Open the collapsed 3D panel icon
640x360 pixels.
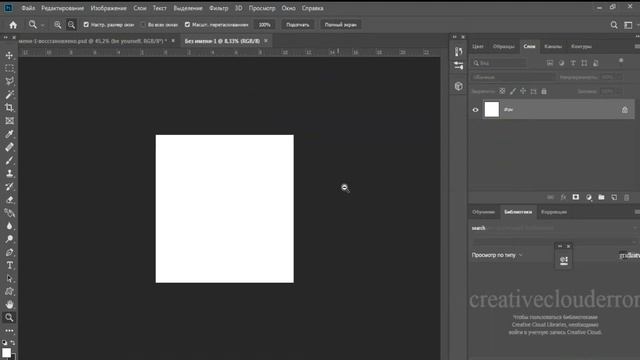tap(458, 86)
